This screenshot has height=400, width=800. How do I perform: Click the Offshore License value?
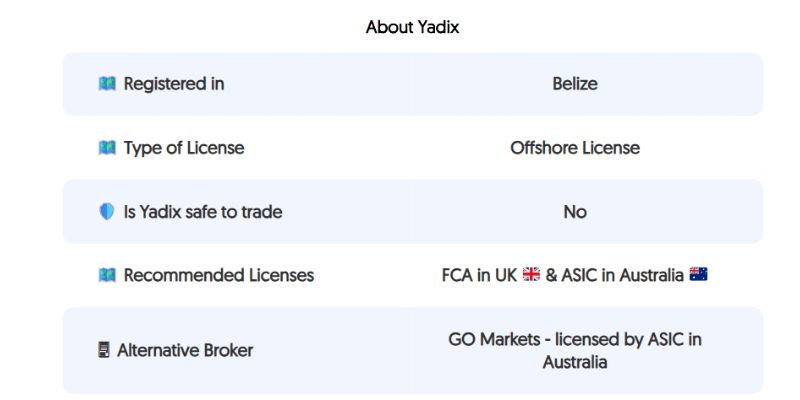575,148
